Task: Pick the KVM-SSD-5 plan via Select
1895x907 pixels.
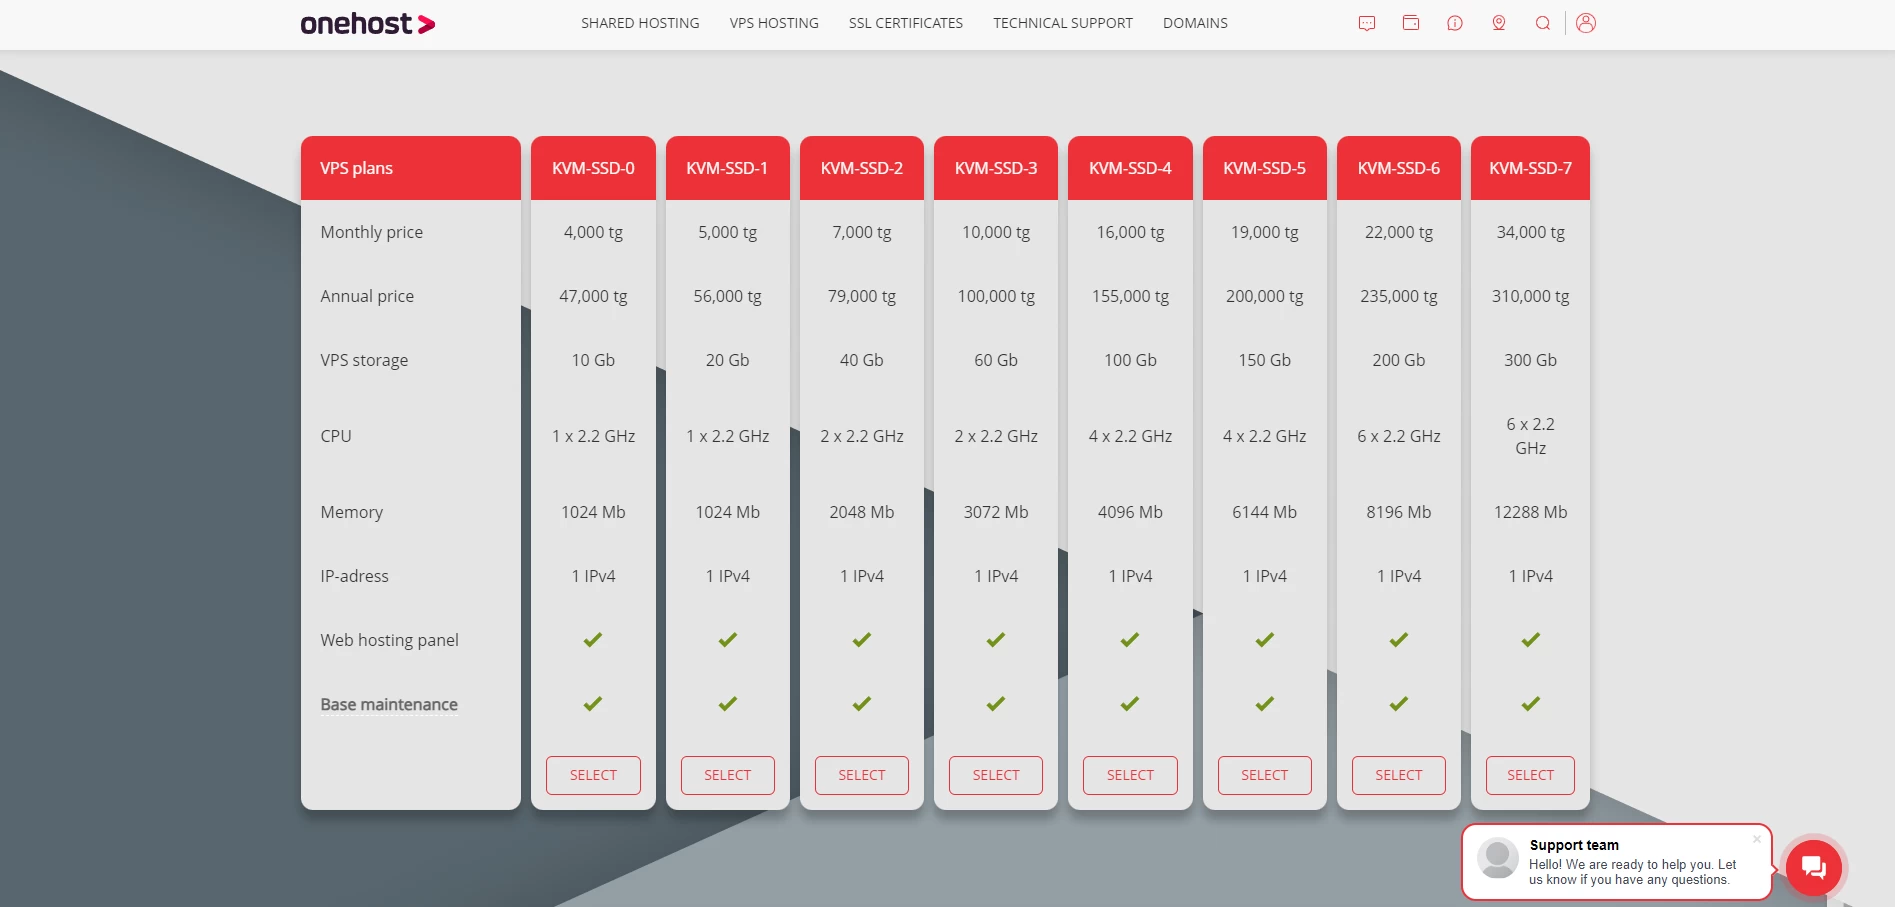Action: coord(1264,775)
